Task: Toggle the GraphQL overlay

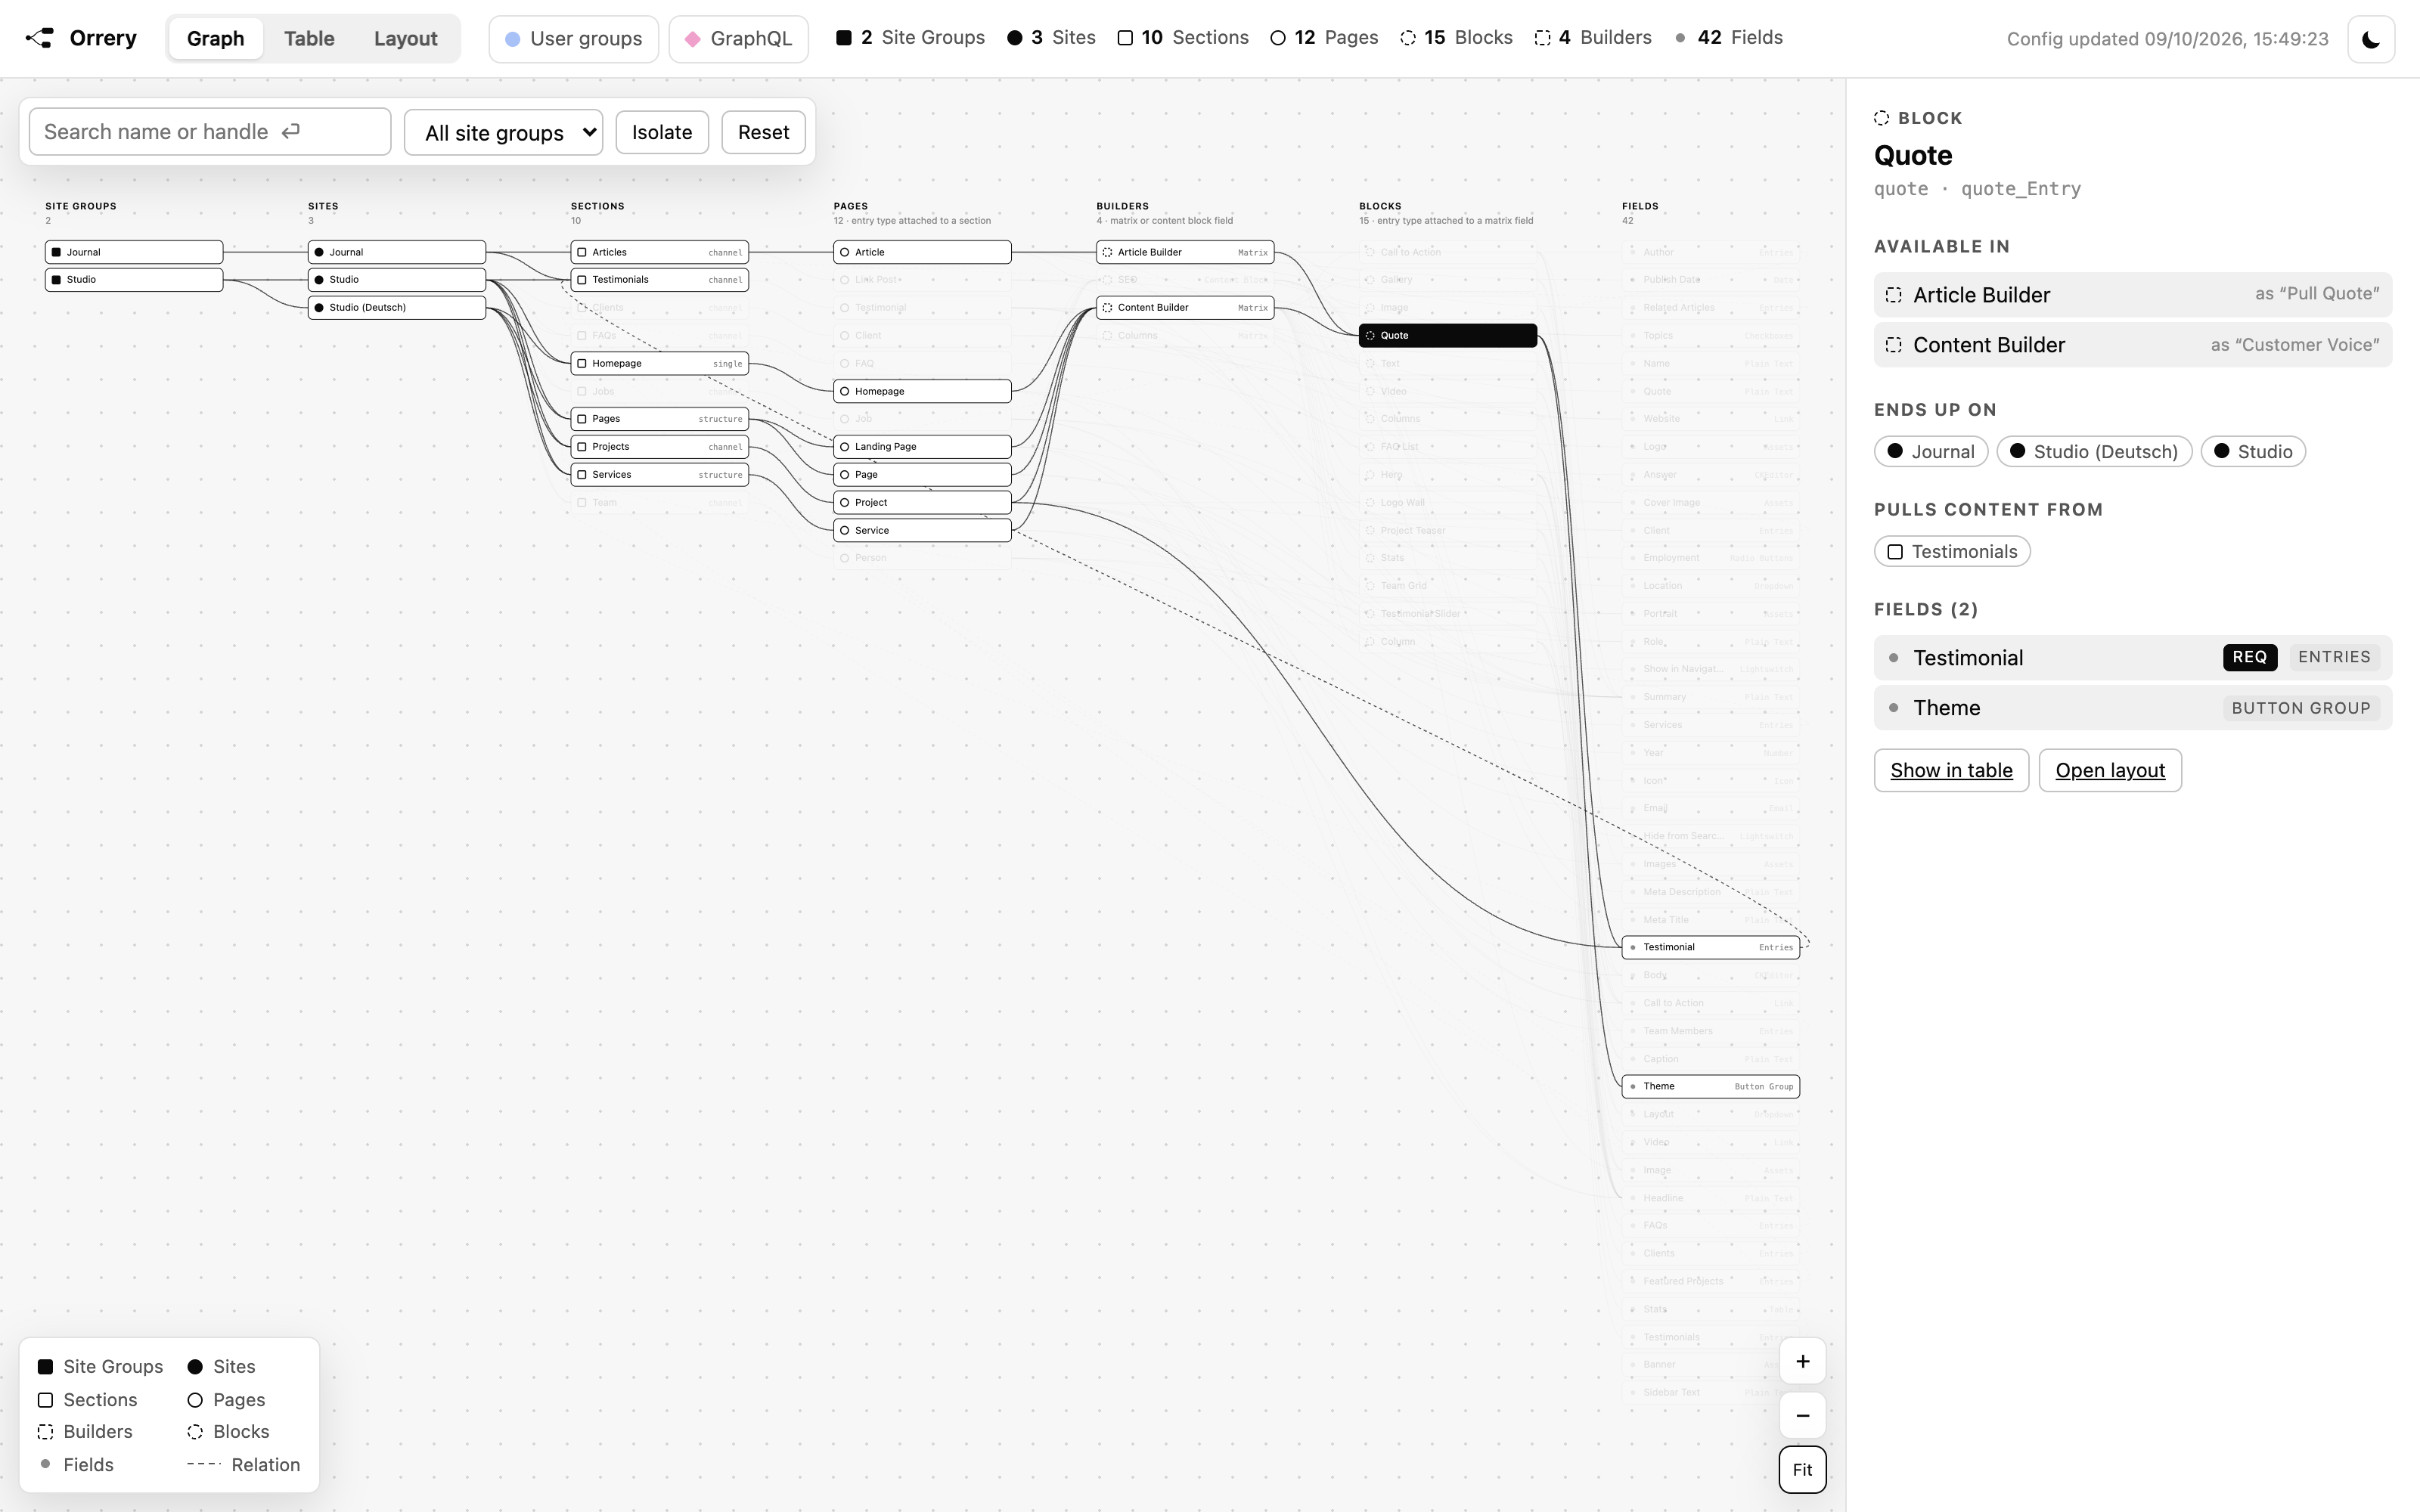Action: click(x=738, y=39)
